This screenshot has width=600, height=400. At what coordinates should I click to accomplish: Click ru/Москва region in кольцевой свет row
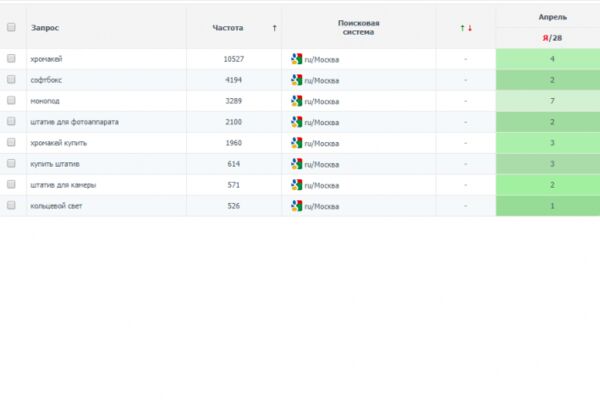pyautogui.click(x=322, y=207)
